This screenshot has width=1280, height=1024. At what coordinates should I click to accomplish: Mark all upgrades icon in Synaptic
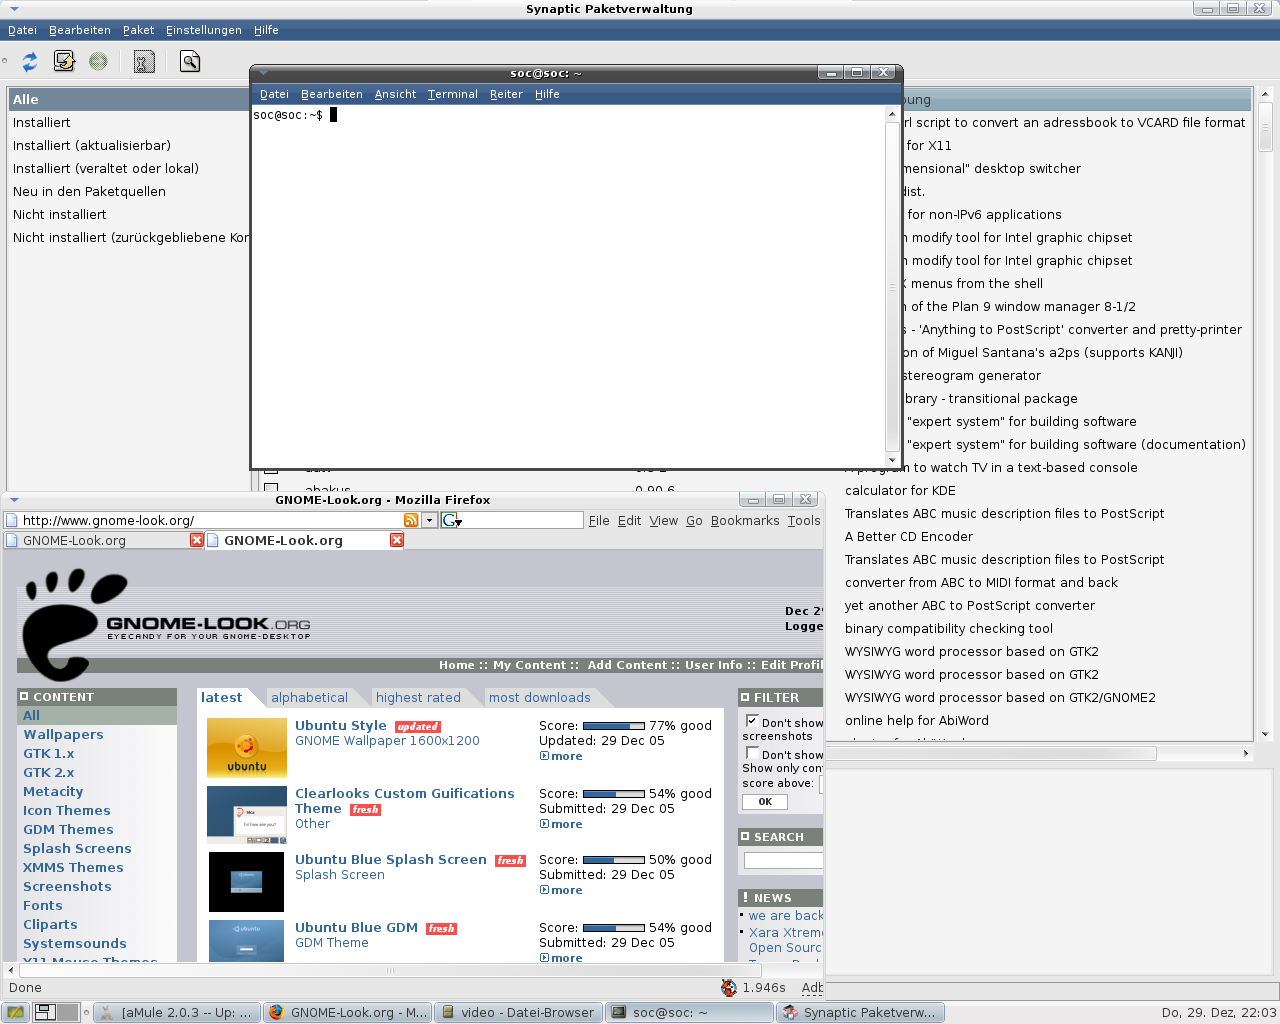coord(64,62)
